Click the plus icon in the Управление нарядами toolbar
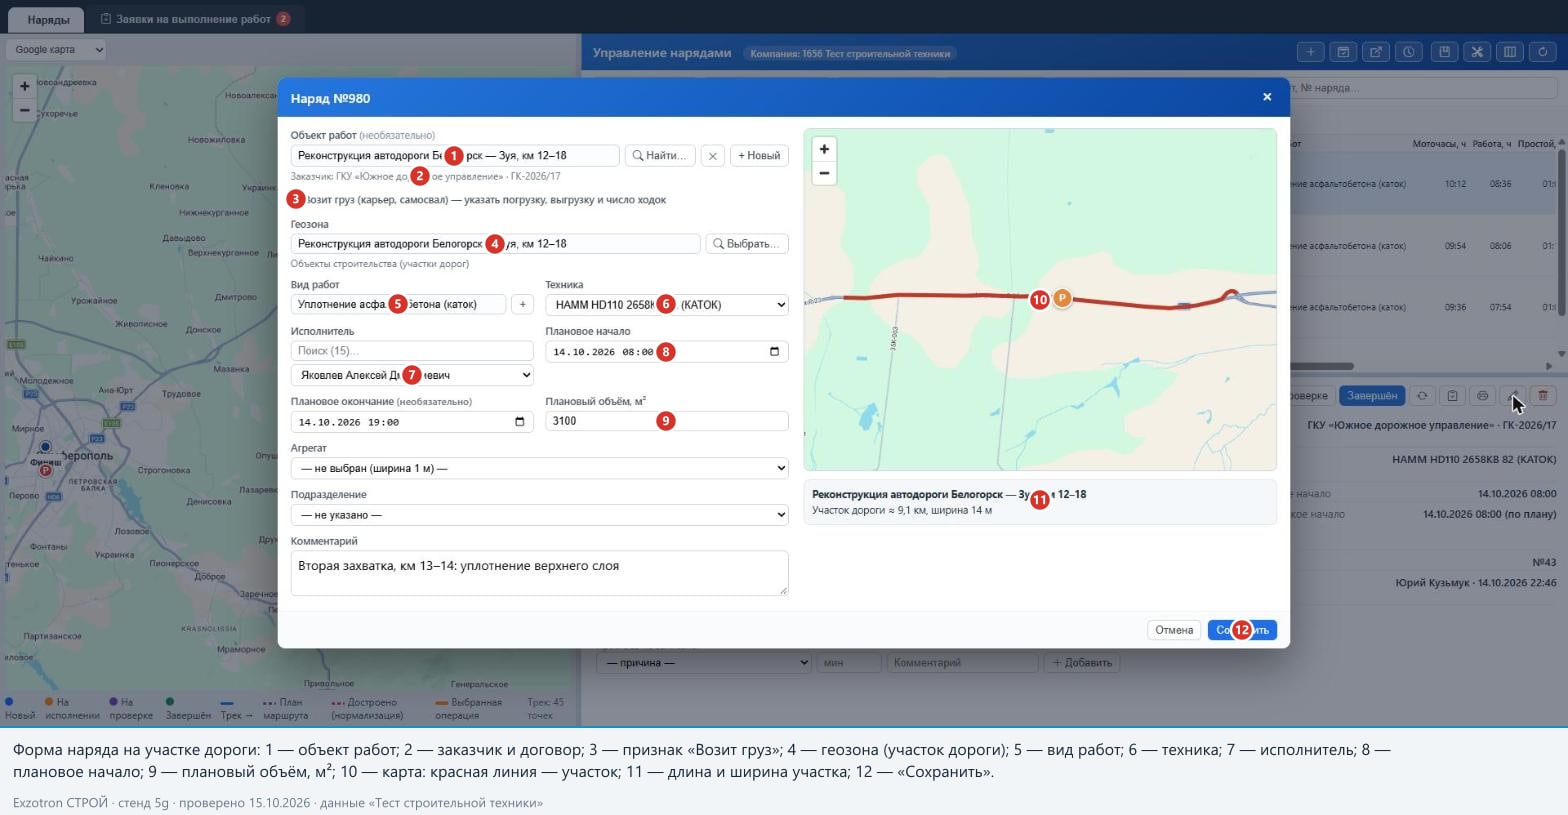This screenshot has width=1568, height=815. pos(1310,52)
